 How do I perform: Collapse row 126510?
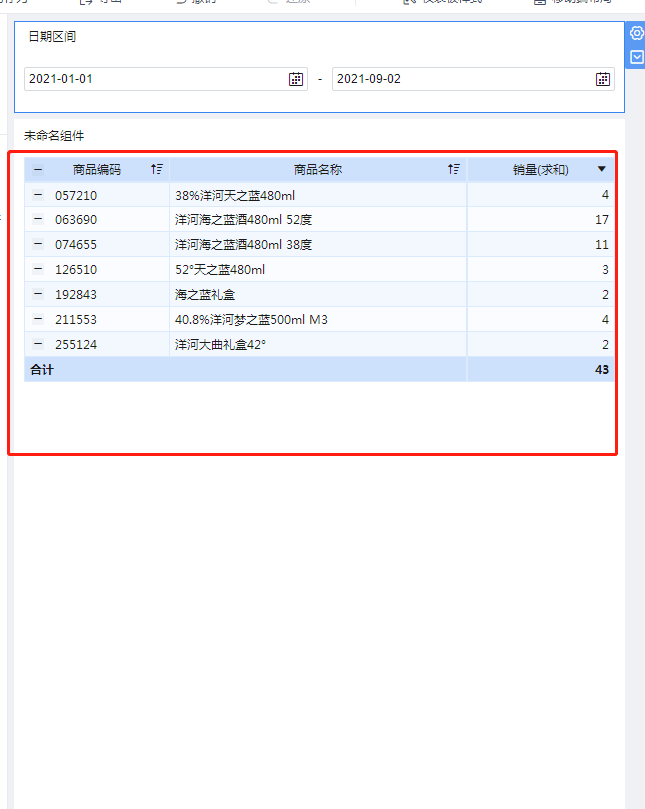[x=38, y=269]
